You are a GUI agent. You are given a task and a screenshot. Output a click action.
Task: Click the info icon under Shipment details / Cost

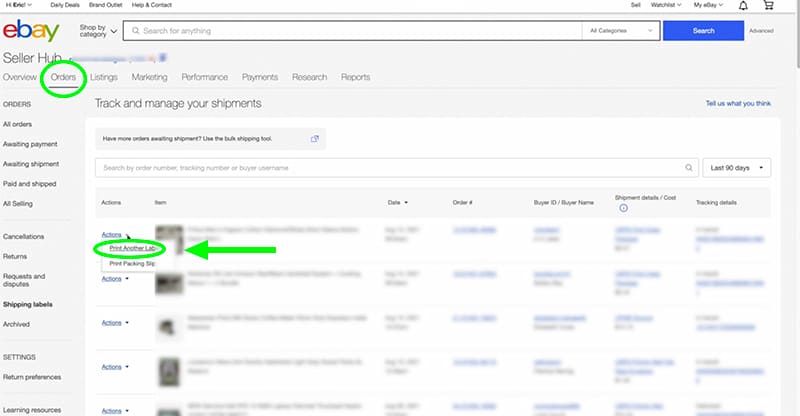coord(623,208)
